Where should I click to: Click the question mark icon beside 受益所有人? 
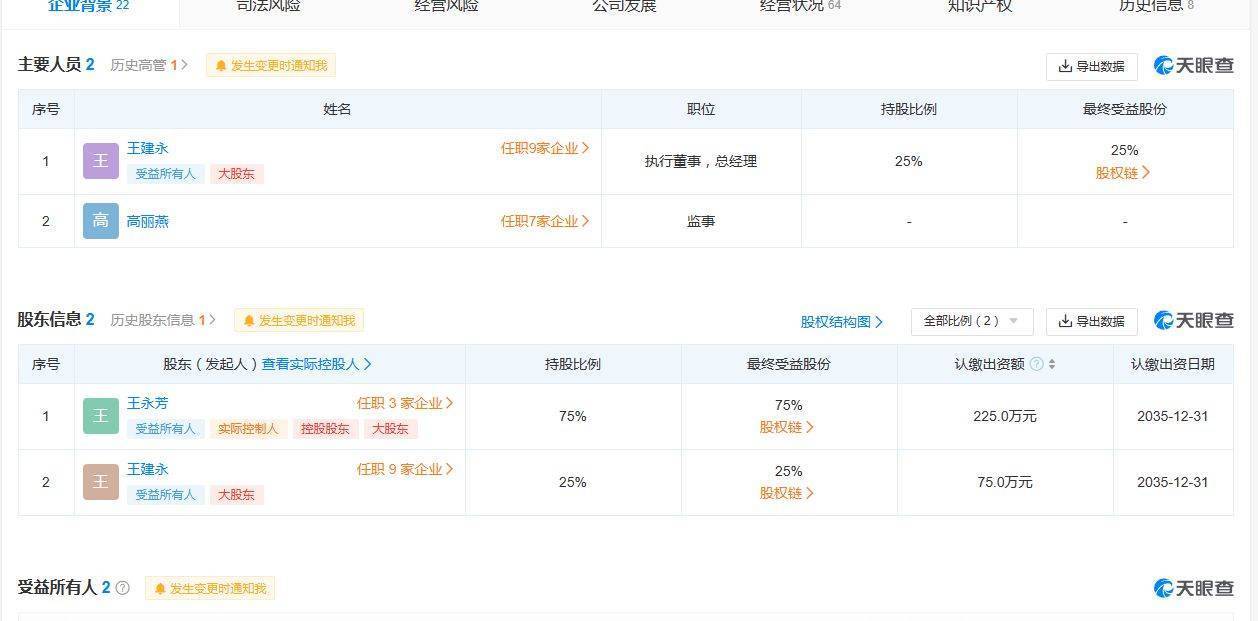[123, 588]
